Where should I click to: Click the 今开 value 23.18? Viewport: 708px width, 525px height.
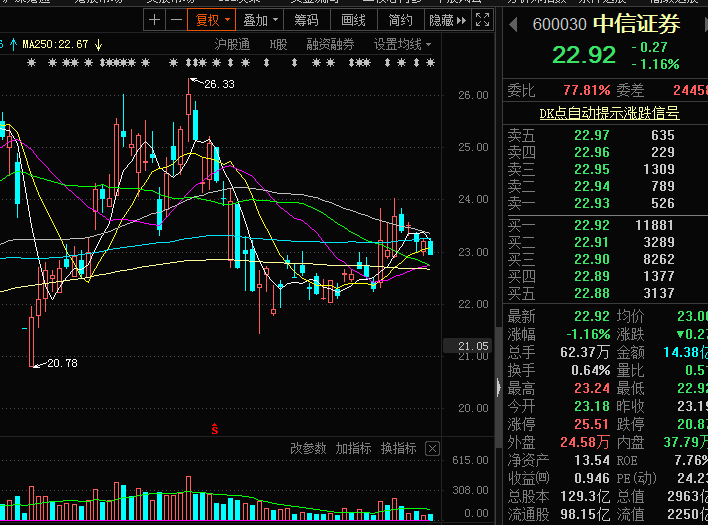(592, 406)
